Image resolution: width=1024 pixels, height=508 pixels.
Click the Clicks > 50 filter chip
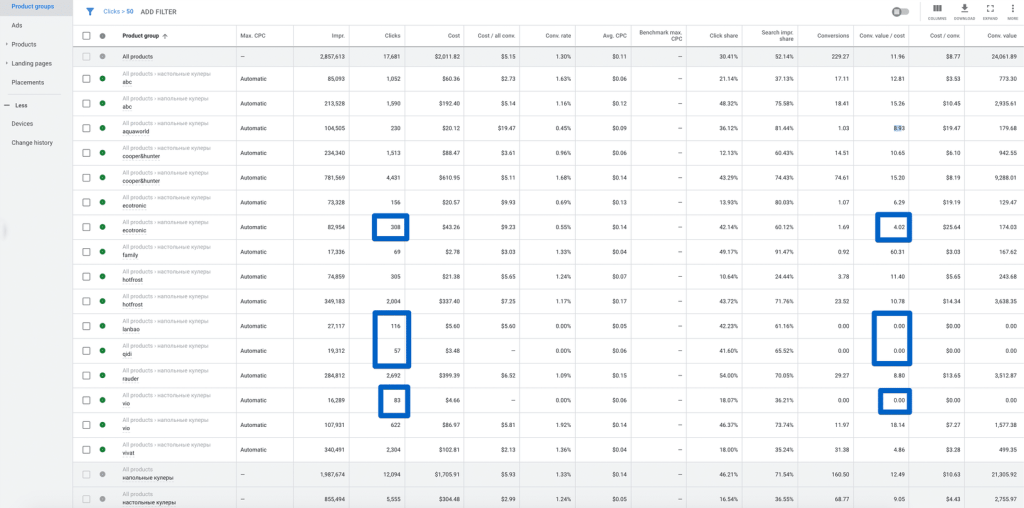coord(118,12)
